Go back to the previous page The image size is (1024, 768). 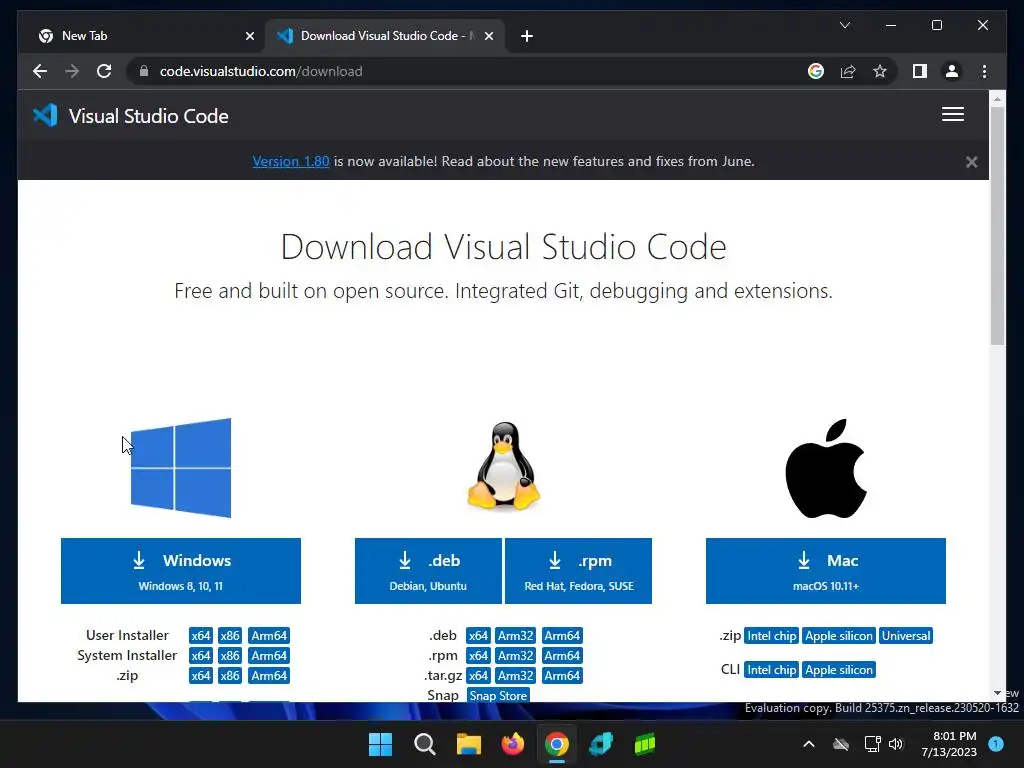coord(40,71)
